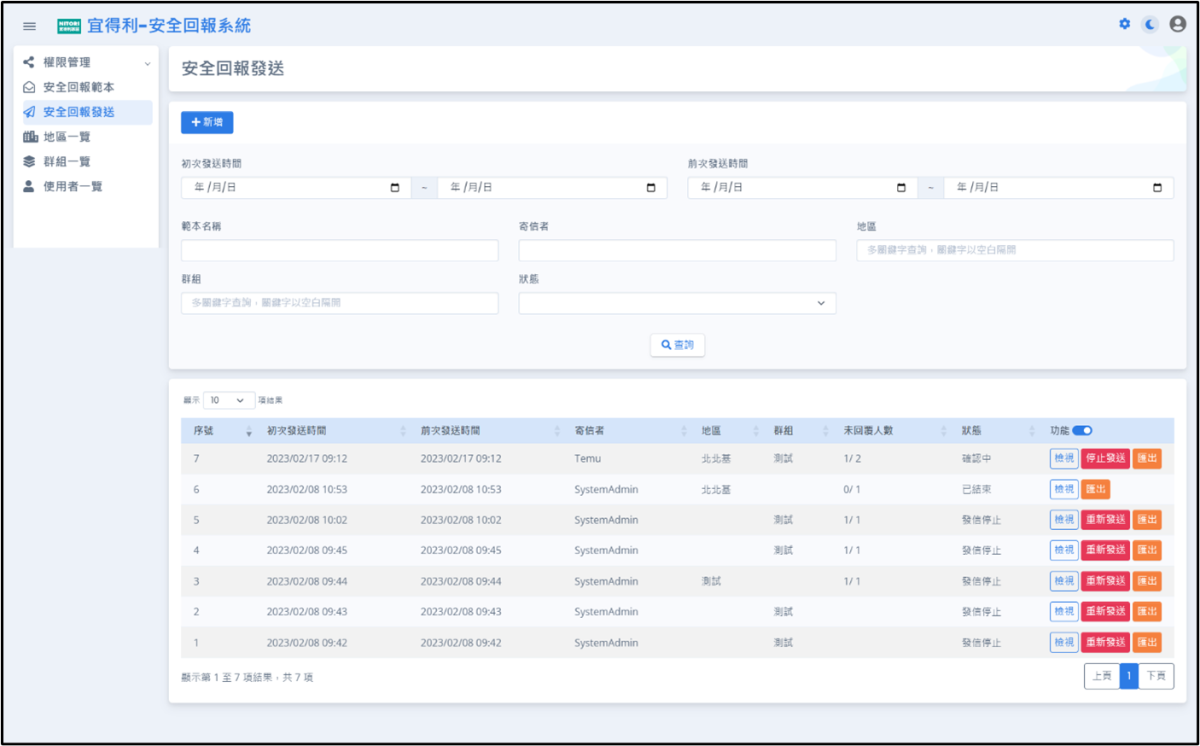Open 使用者一覽 from sidebar
1200x746 pixels.
(x=72, y=186)
